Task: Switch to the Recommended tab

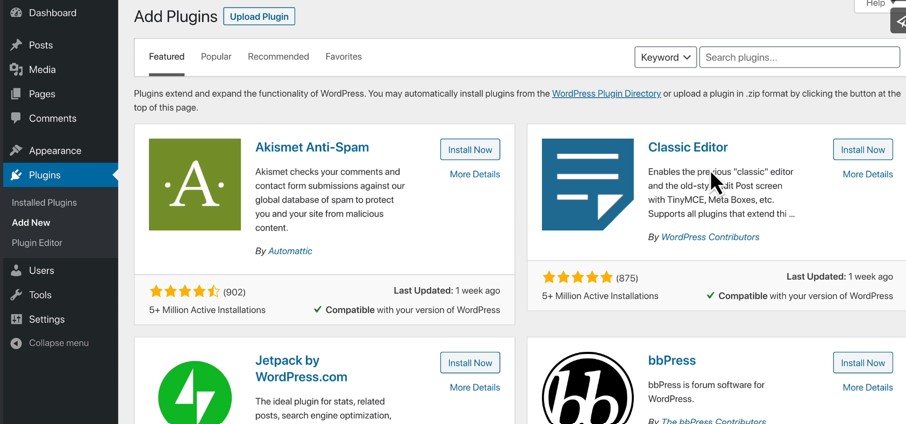Action: tap(279, 57)
